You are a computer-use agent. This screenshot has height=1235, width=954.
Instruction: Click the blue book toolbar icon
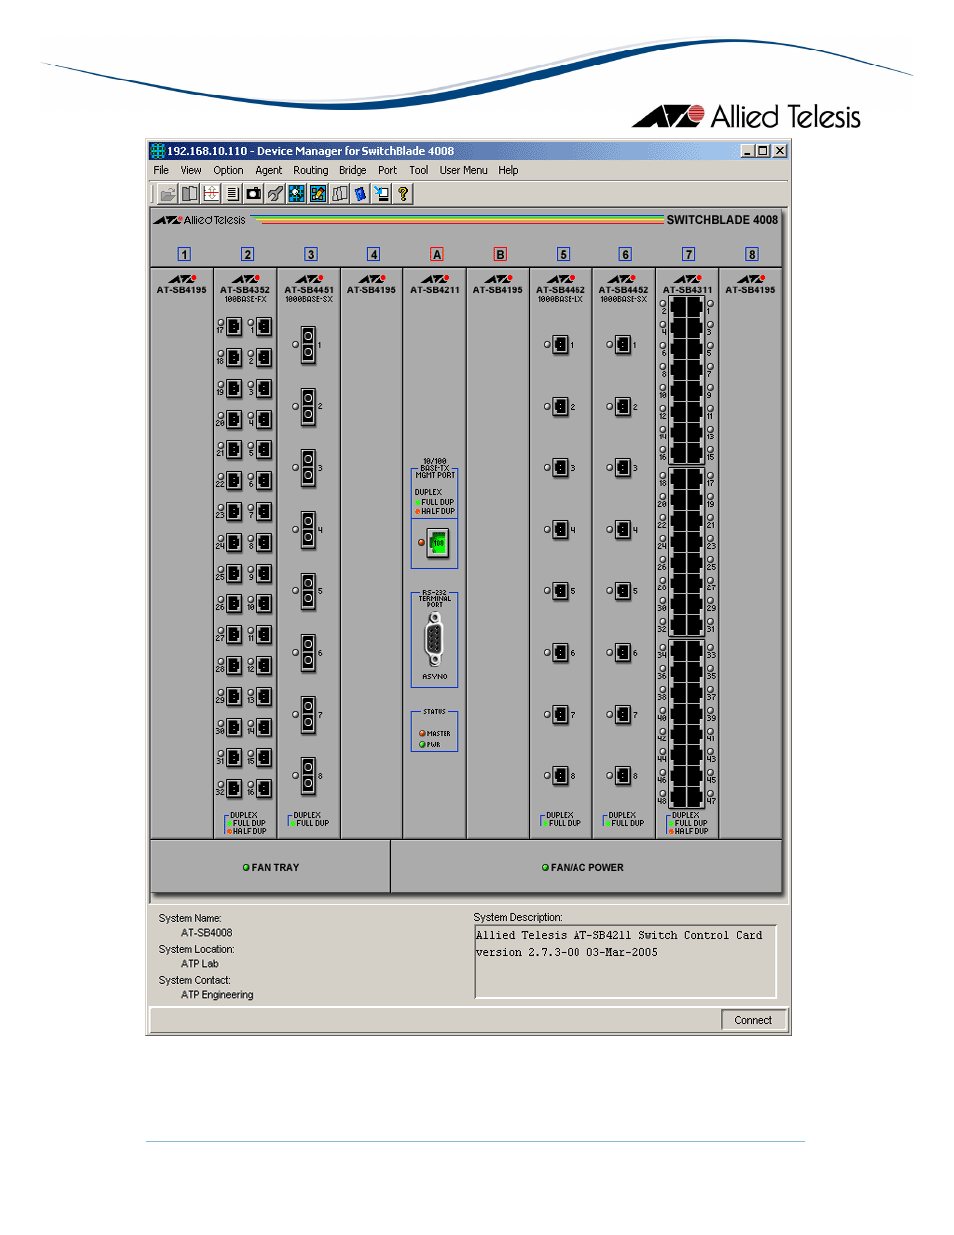(360, 194)
